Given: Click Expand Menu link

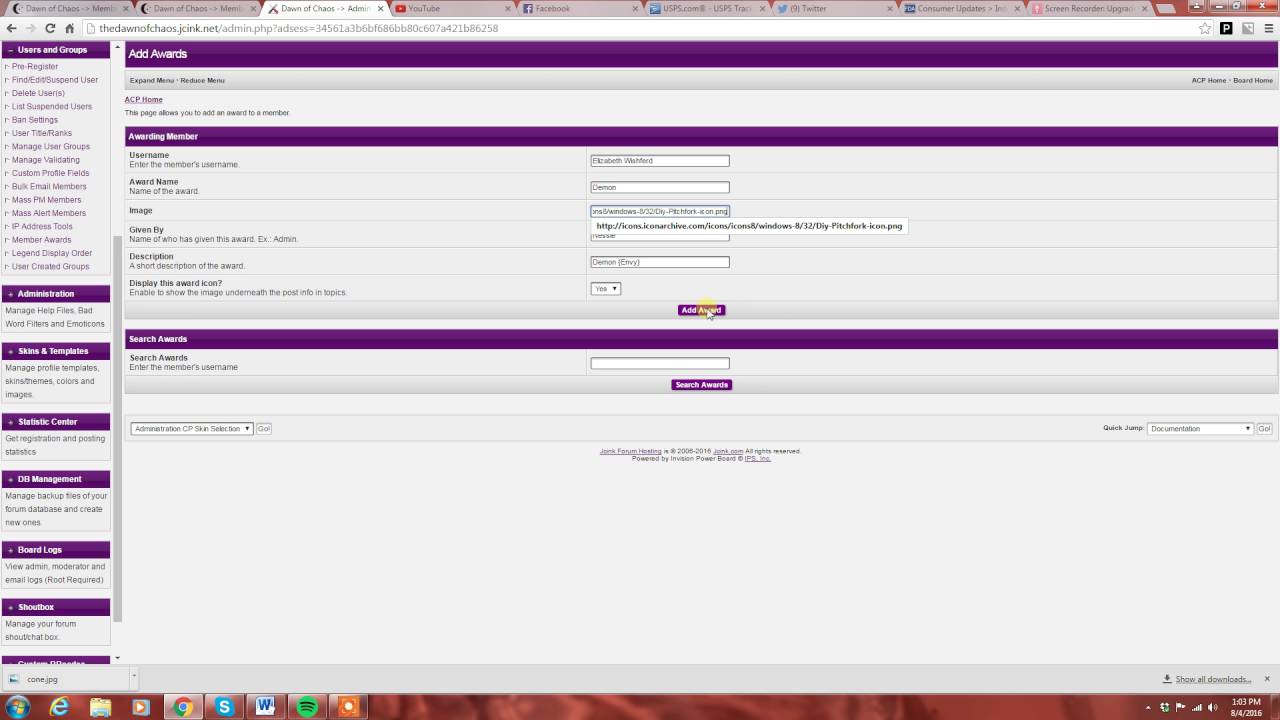Looking at the screenshot, I should coord(152,80).
